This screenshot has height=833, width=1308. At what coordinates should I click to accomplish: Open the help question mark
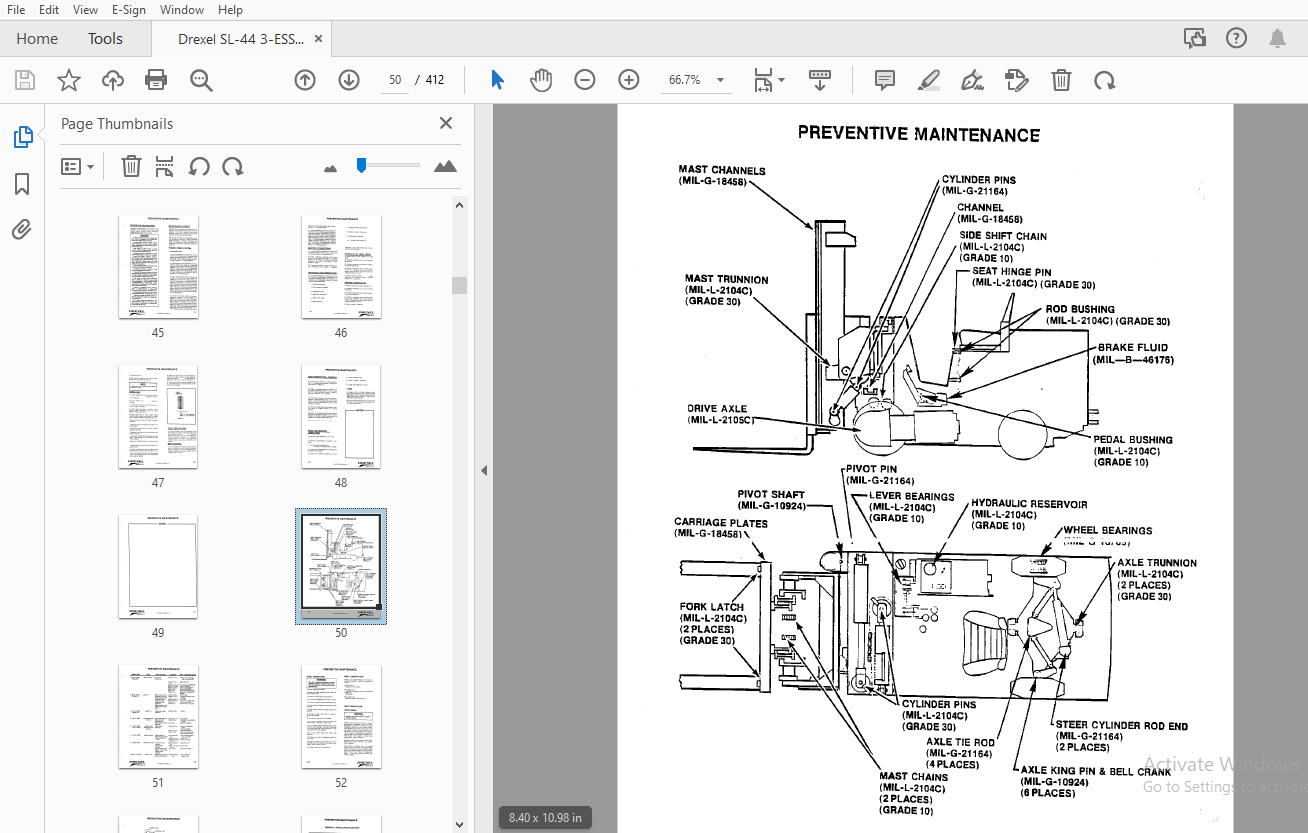[x=1236, y=38]
